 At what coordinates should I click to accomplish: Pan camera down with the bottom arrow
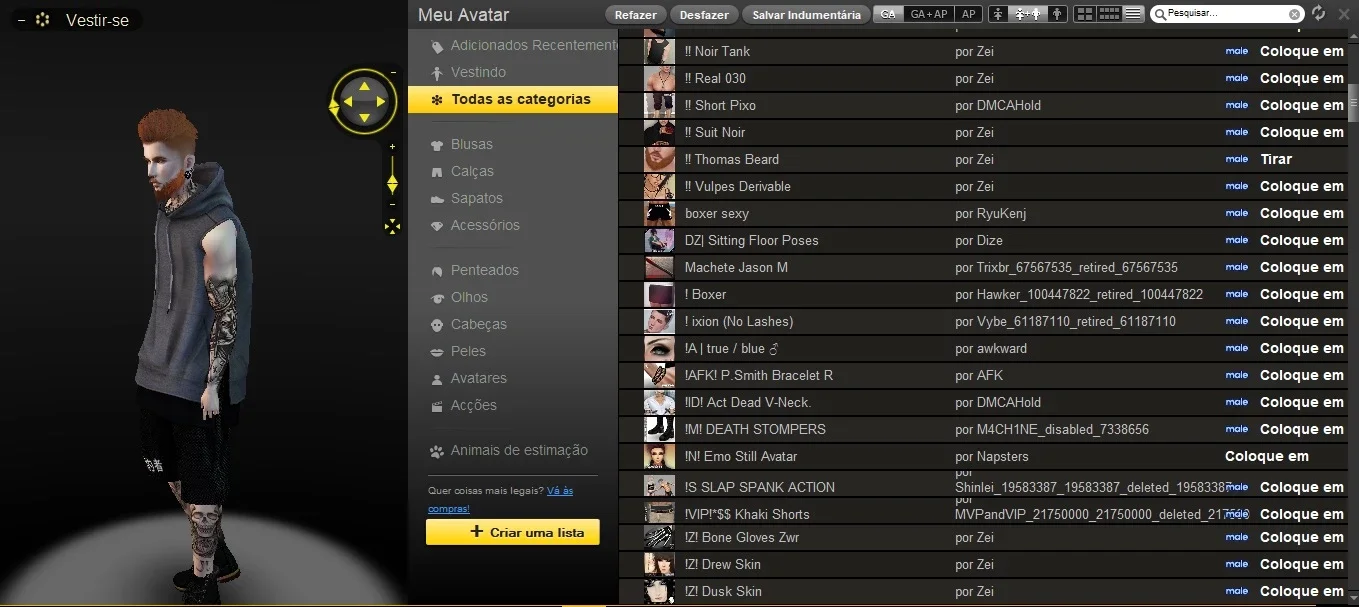click(364, 118)
